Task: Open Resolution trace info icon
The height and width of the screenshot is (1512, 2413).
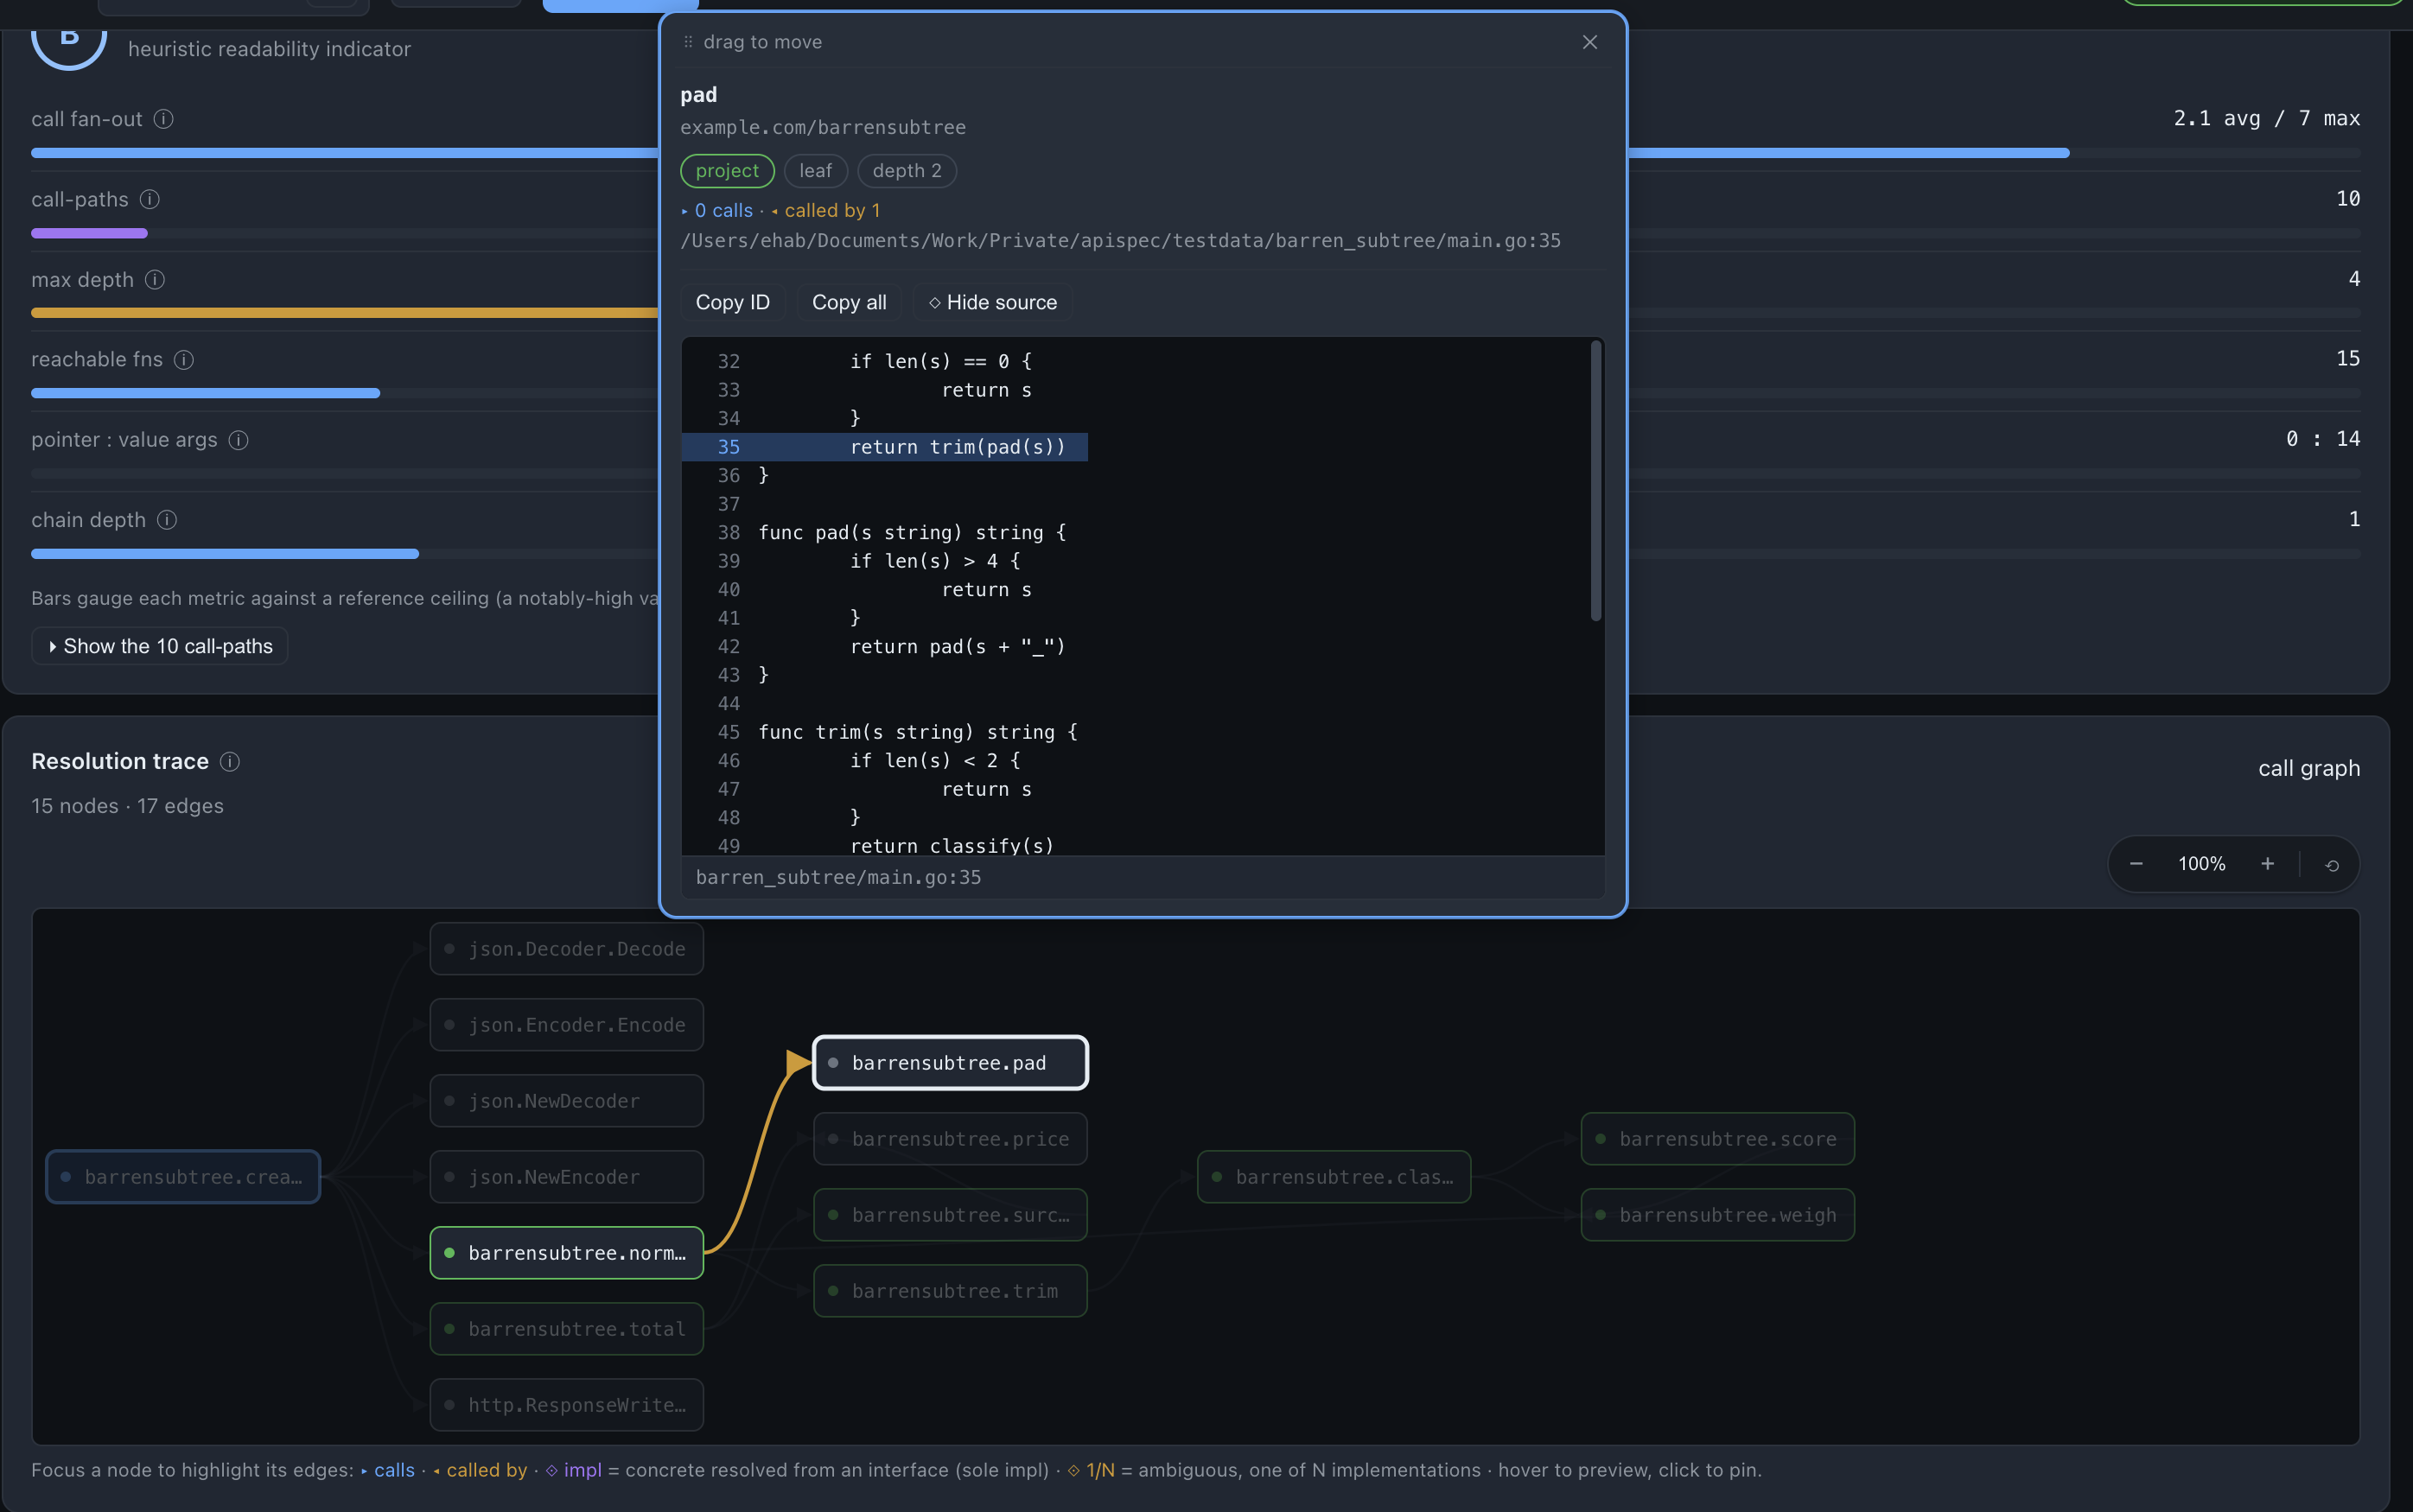Action: 230,762
